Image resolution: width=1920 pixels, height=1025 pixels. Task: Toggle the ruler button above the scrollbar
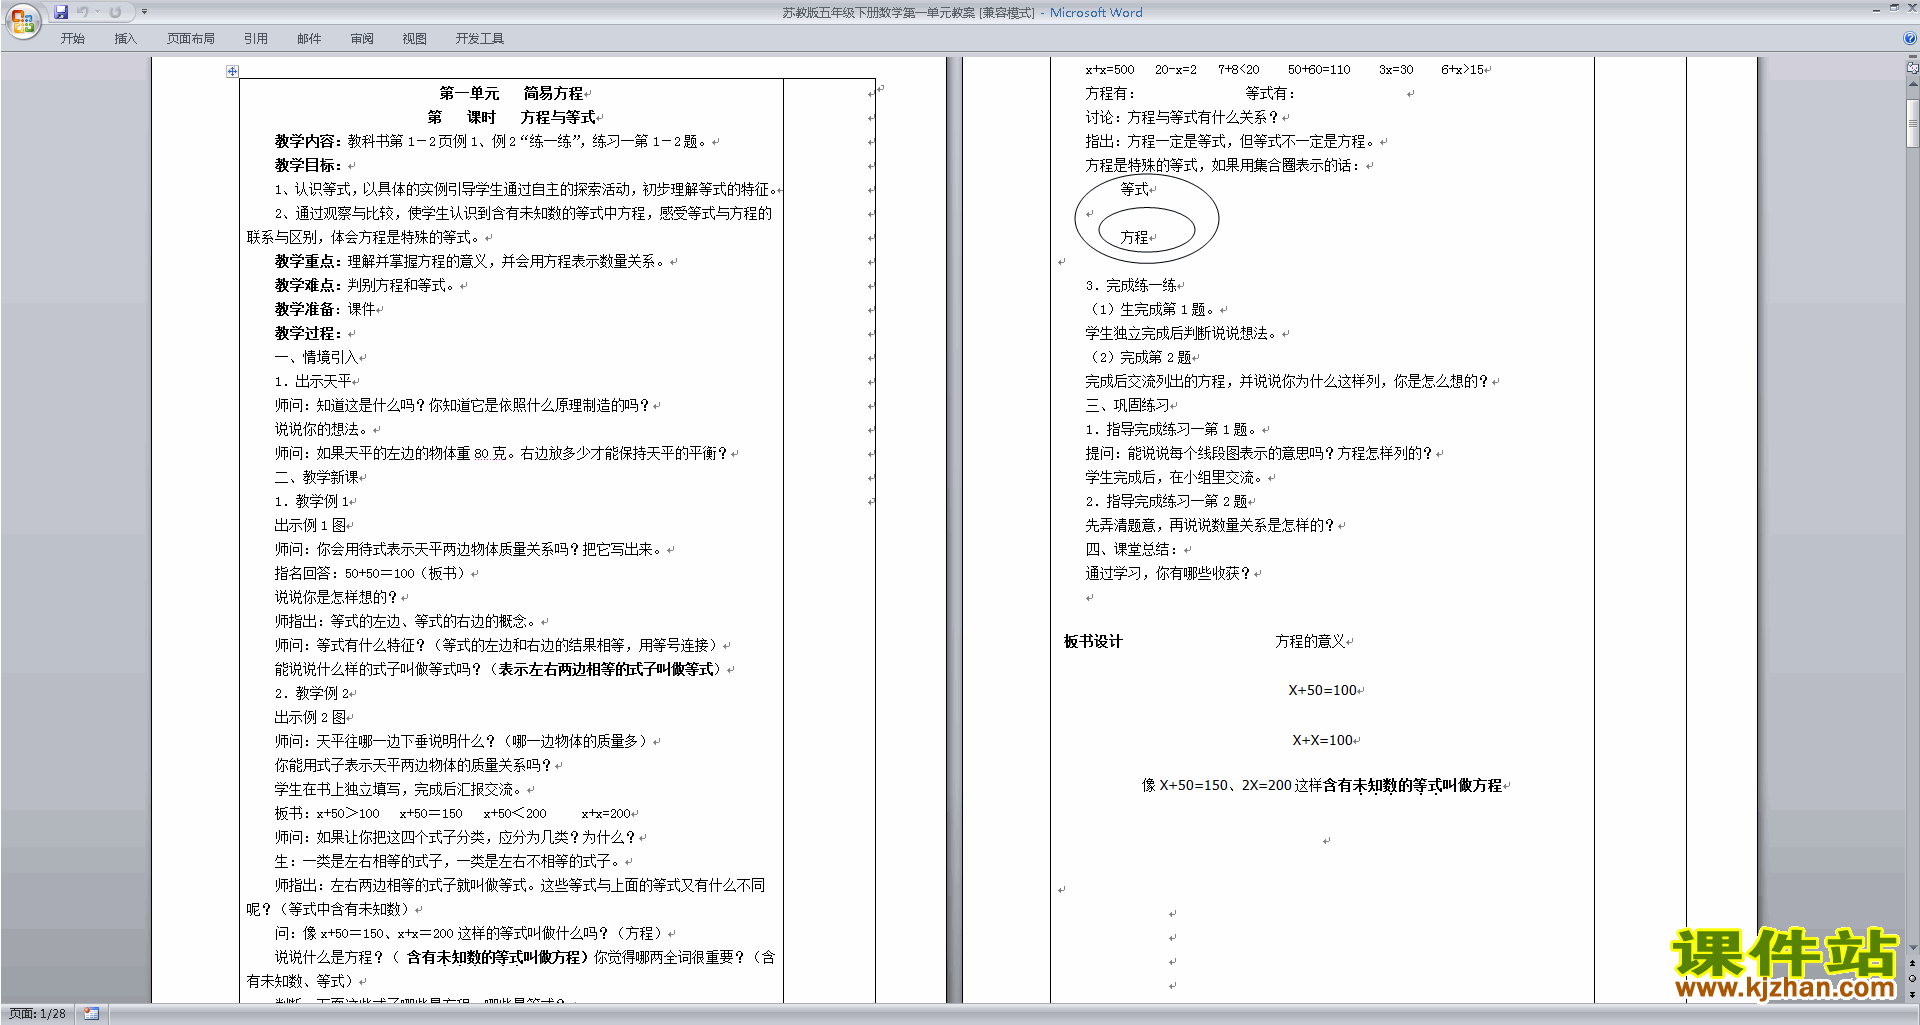tap(1913, 69)
